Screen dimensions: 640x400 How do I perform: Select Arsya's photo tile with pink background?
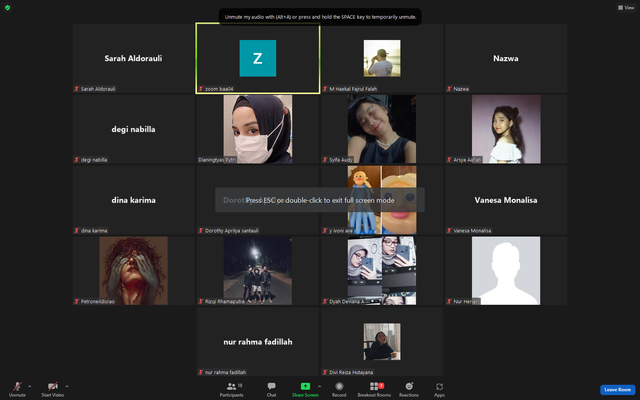click(506, 129)
